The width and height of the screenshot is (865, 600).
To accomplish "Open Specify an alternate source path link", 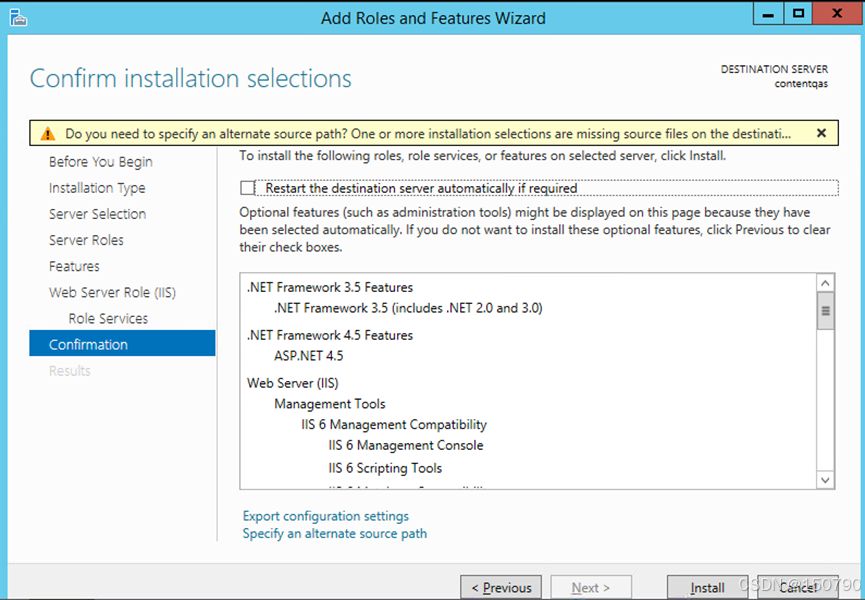I will coord(334,533).
